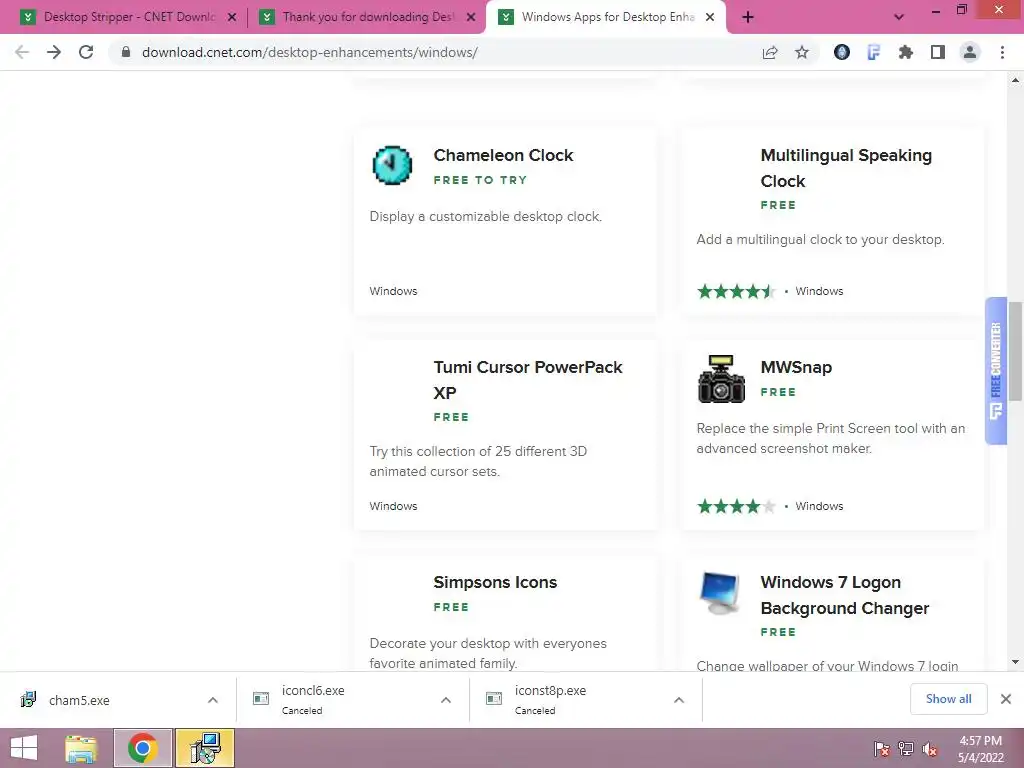Open the Chrome profile avatar
This screenshot has width=1024, height=768.
970,52
